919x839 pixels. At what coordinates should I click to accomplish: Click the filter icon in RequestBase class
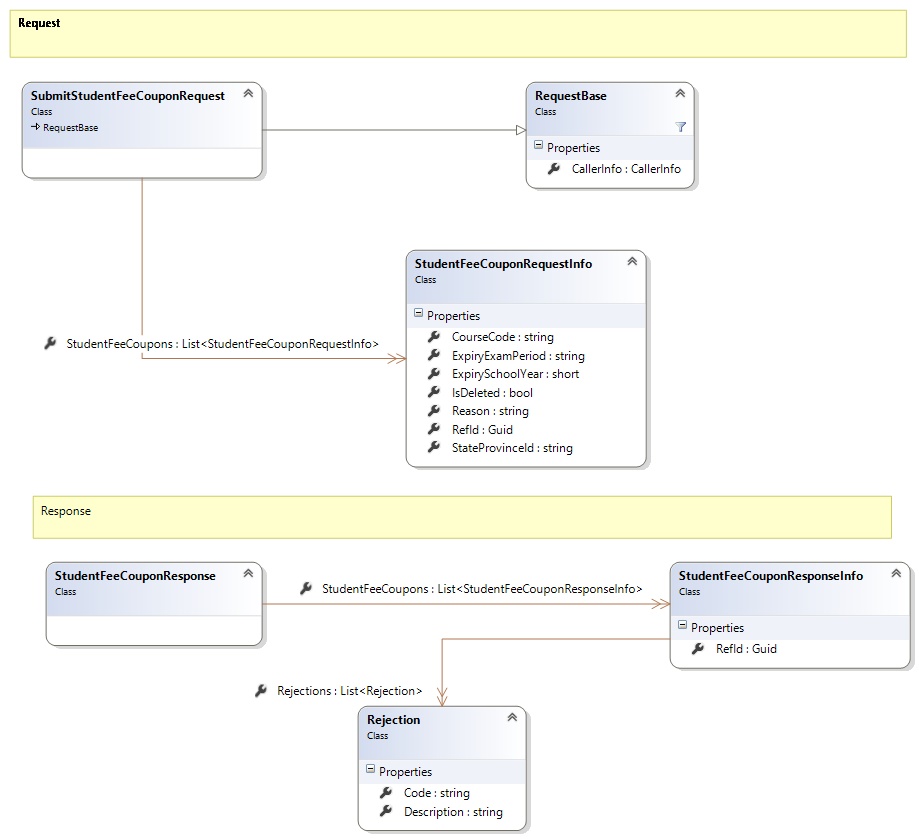click(680, 127)
